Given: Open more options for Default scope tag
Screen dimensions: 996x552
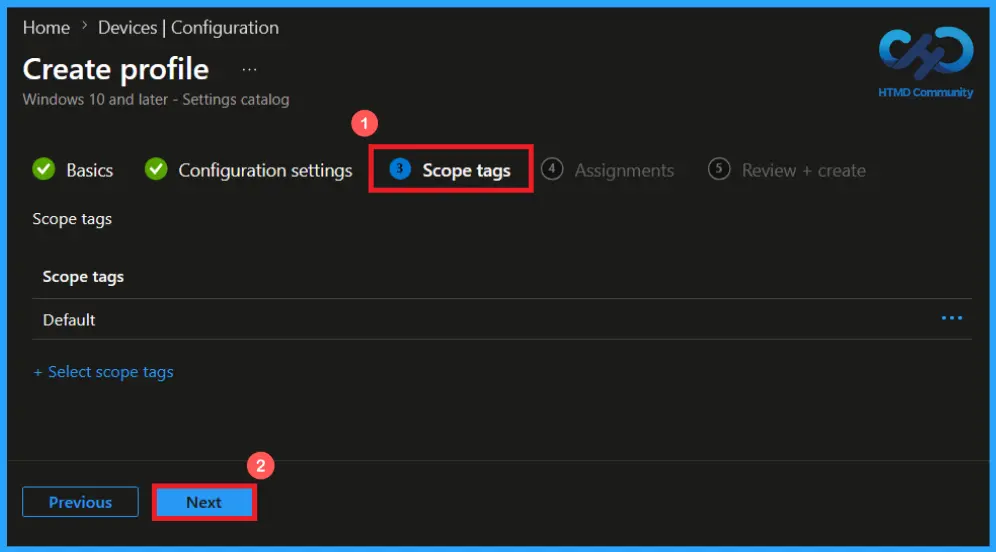Looking at the screenshot, I should coord(952,318).
